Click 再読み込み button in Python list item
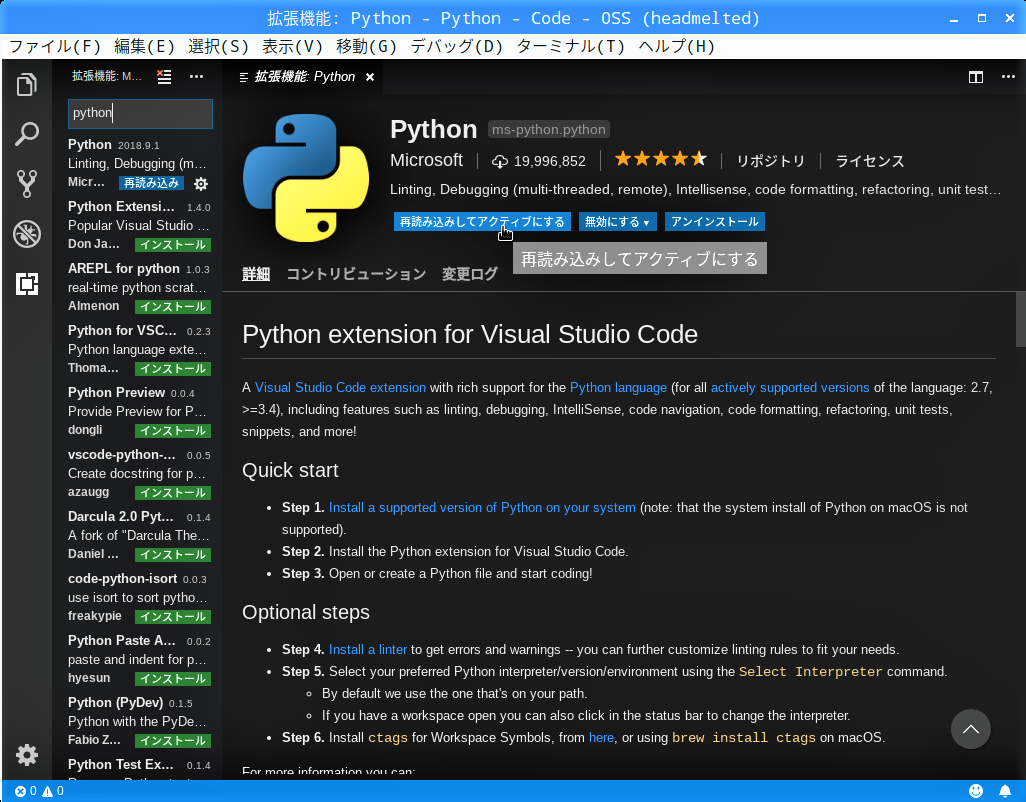Viewport: 1026px width, 802px height. click(x=151, y=183)
